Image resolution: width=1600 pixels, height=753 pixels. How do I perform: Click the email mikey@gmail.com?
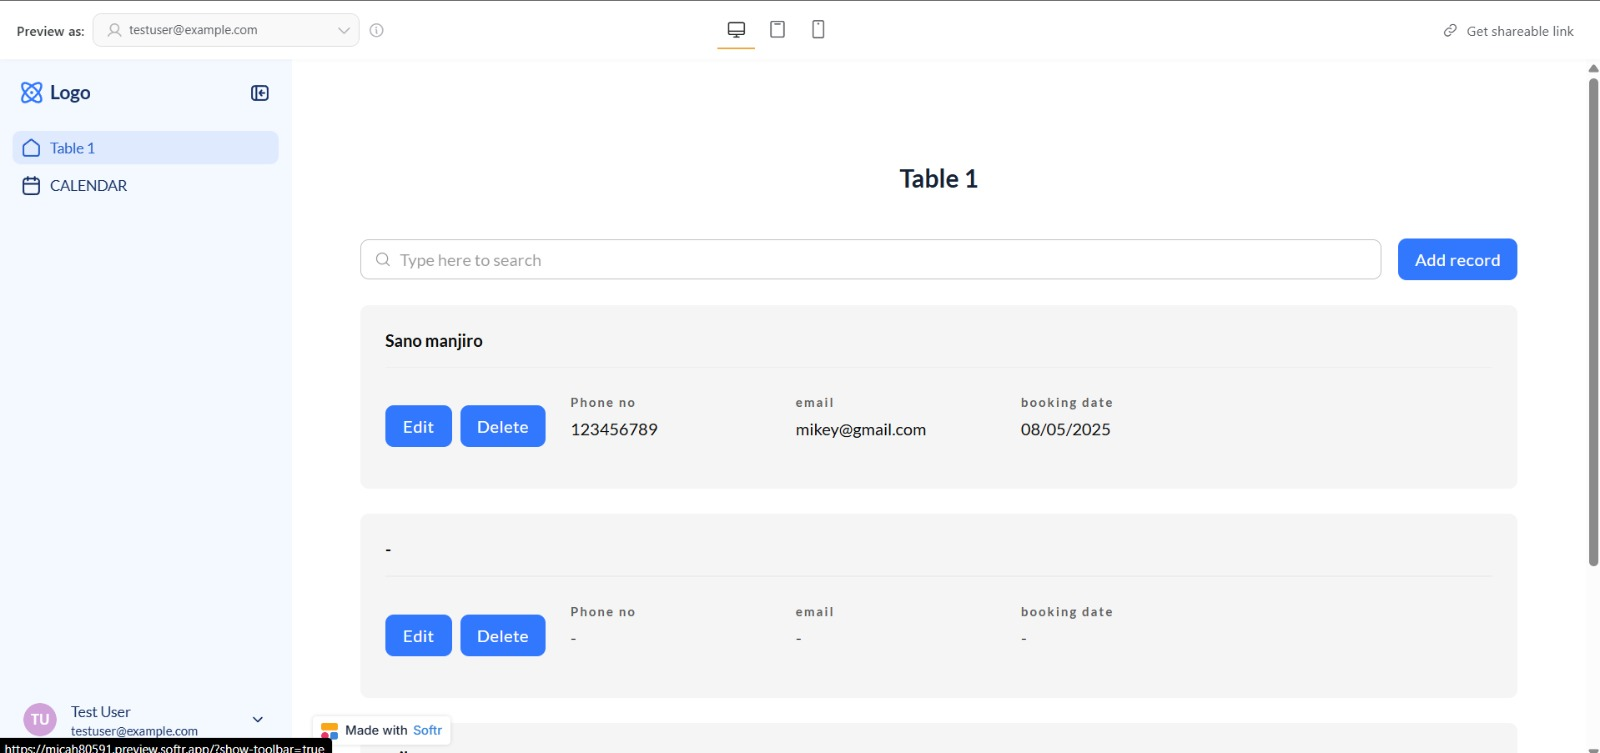861,430
